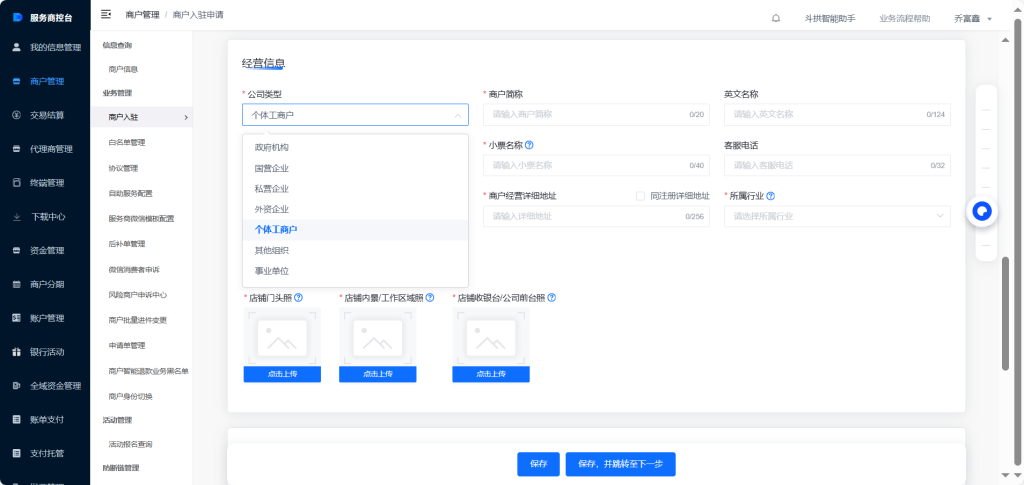The image size is (1024, 485).
Task: Open the 业务流程帮助 link
Action: tap(904, 19)
